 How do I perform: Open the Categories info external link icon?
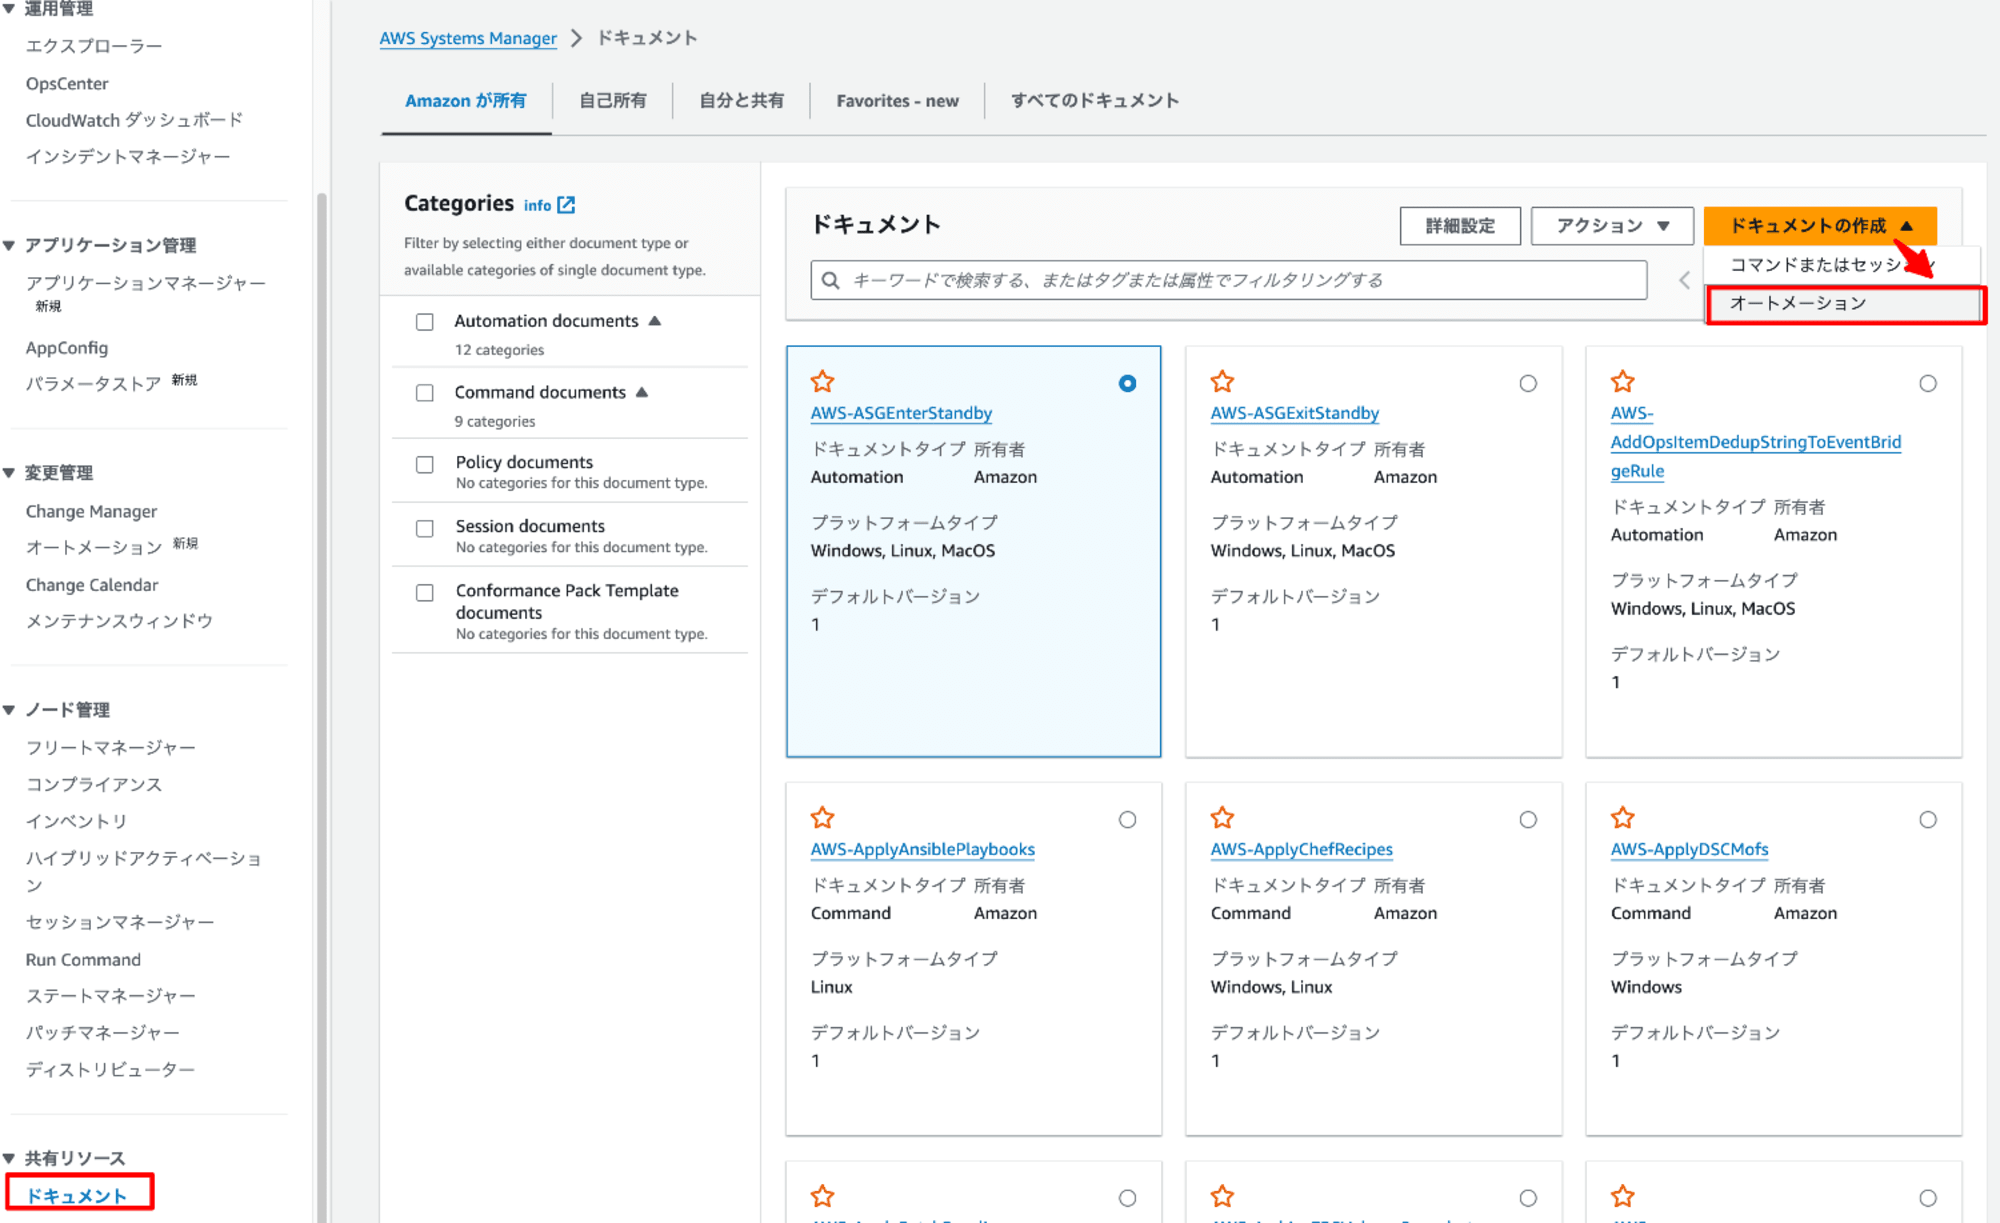(566, 204)
